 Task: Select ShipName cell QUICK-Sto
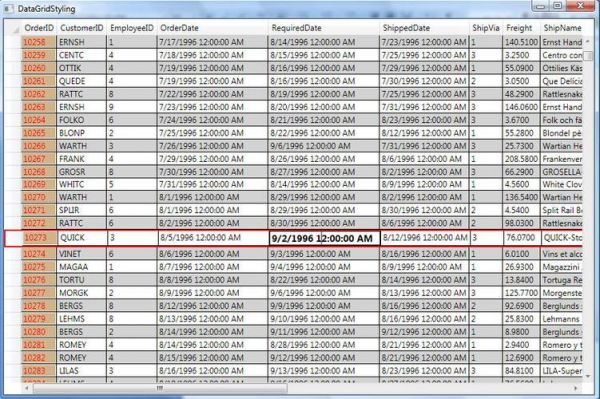click(562, 238)
